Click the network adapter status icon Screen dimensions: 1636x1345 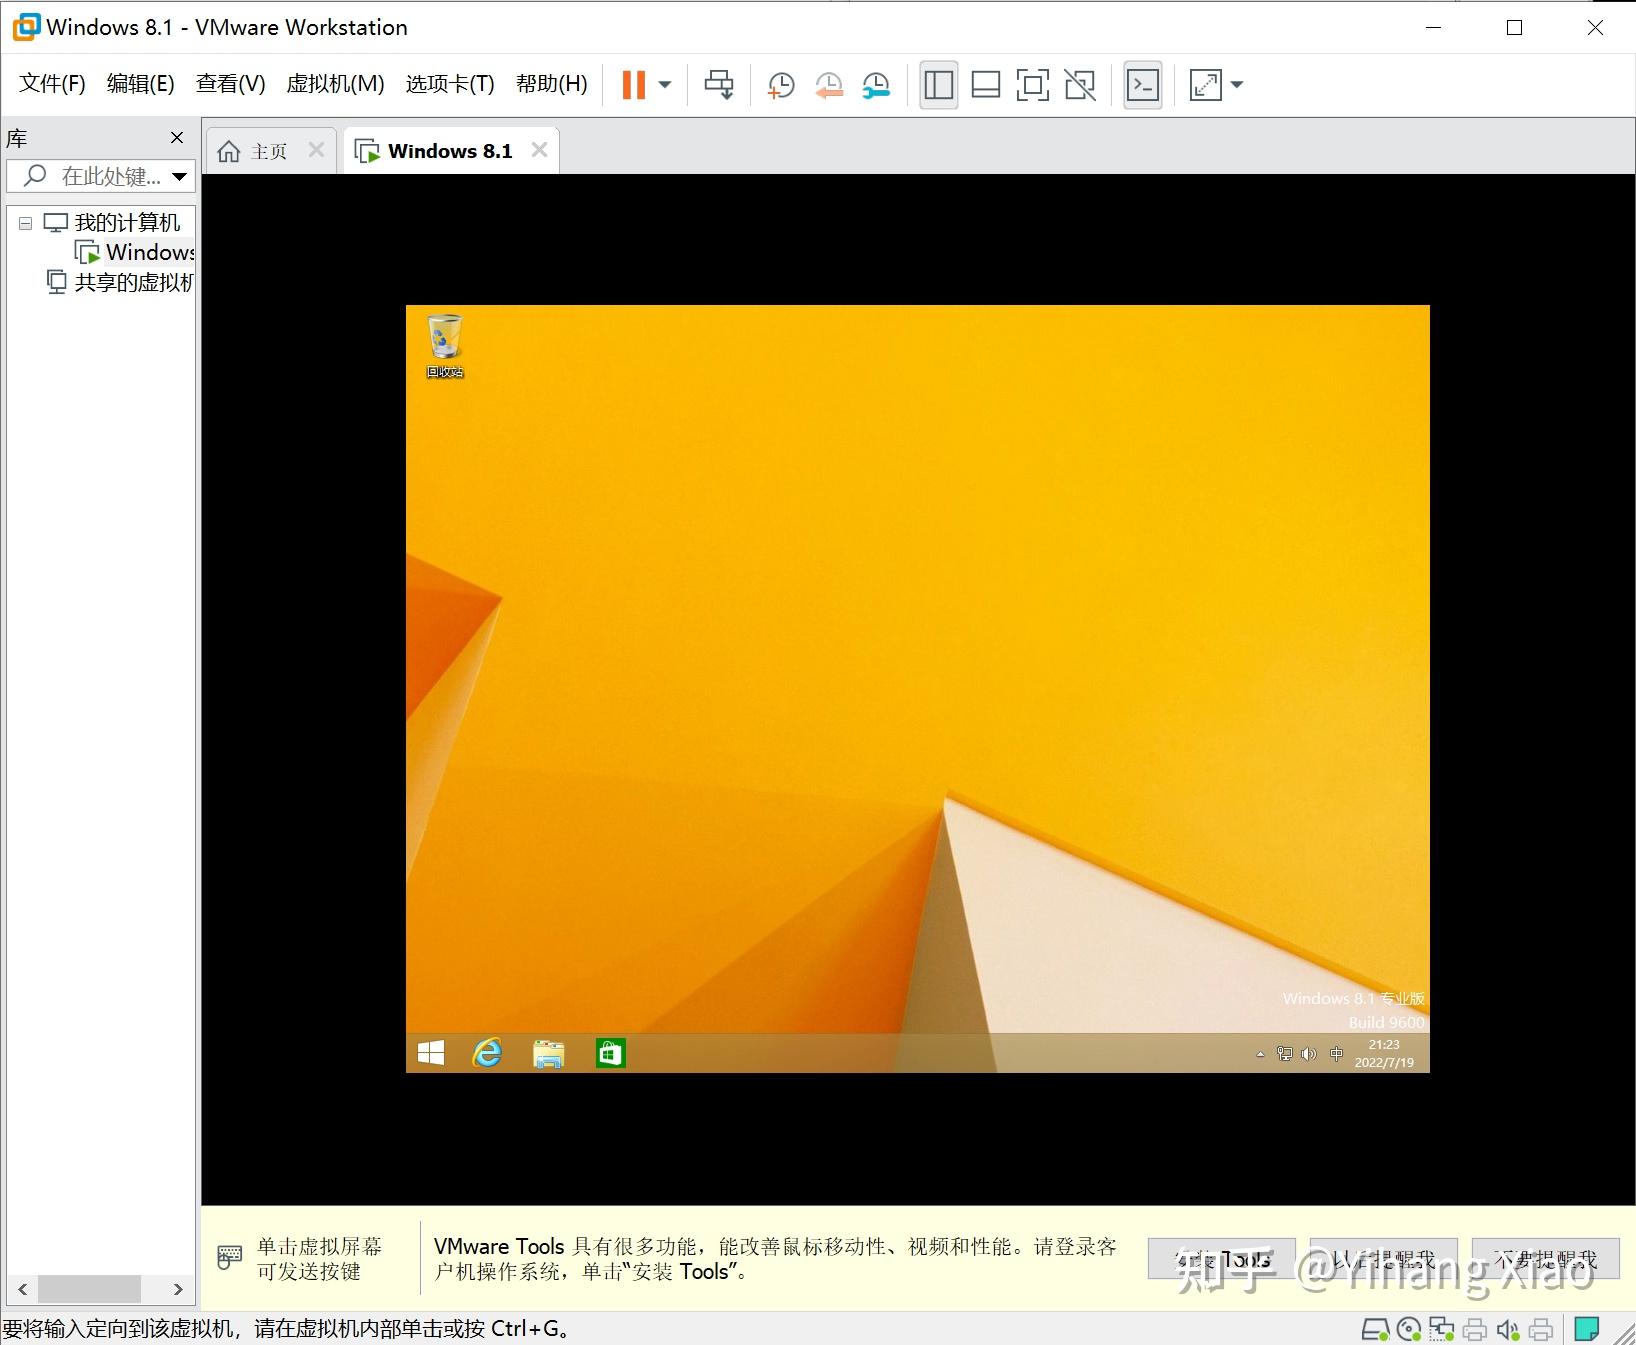coord(1442,1329)
